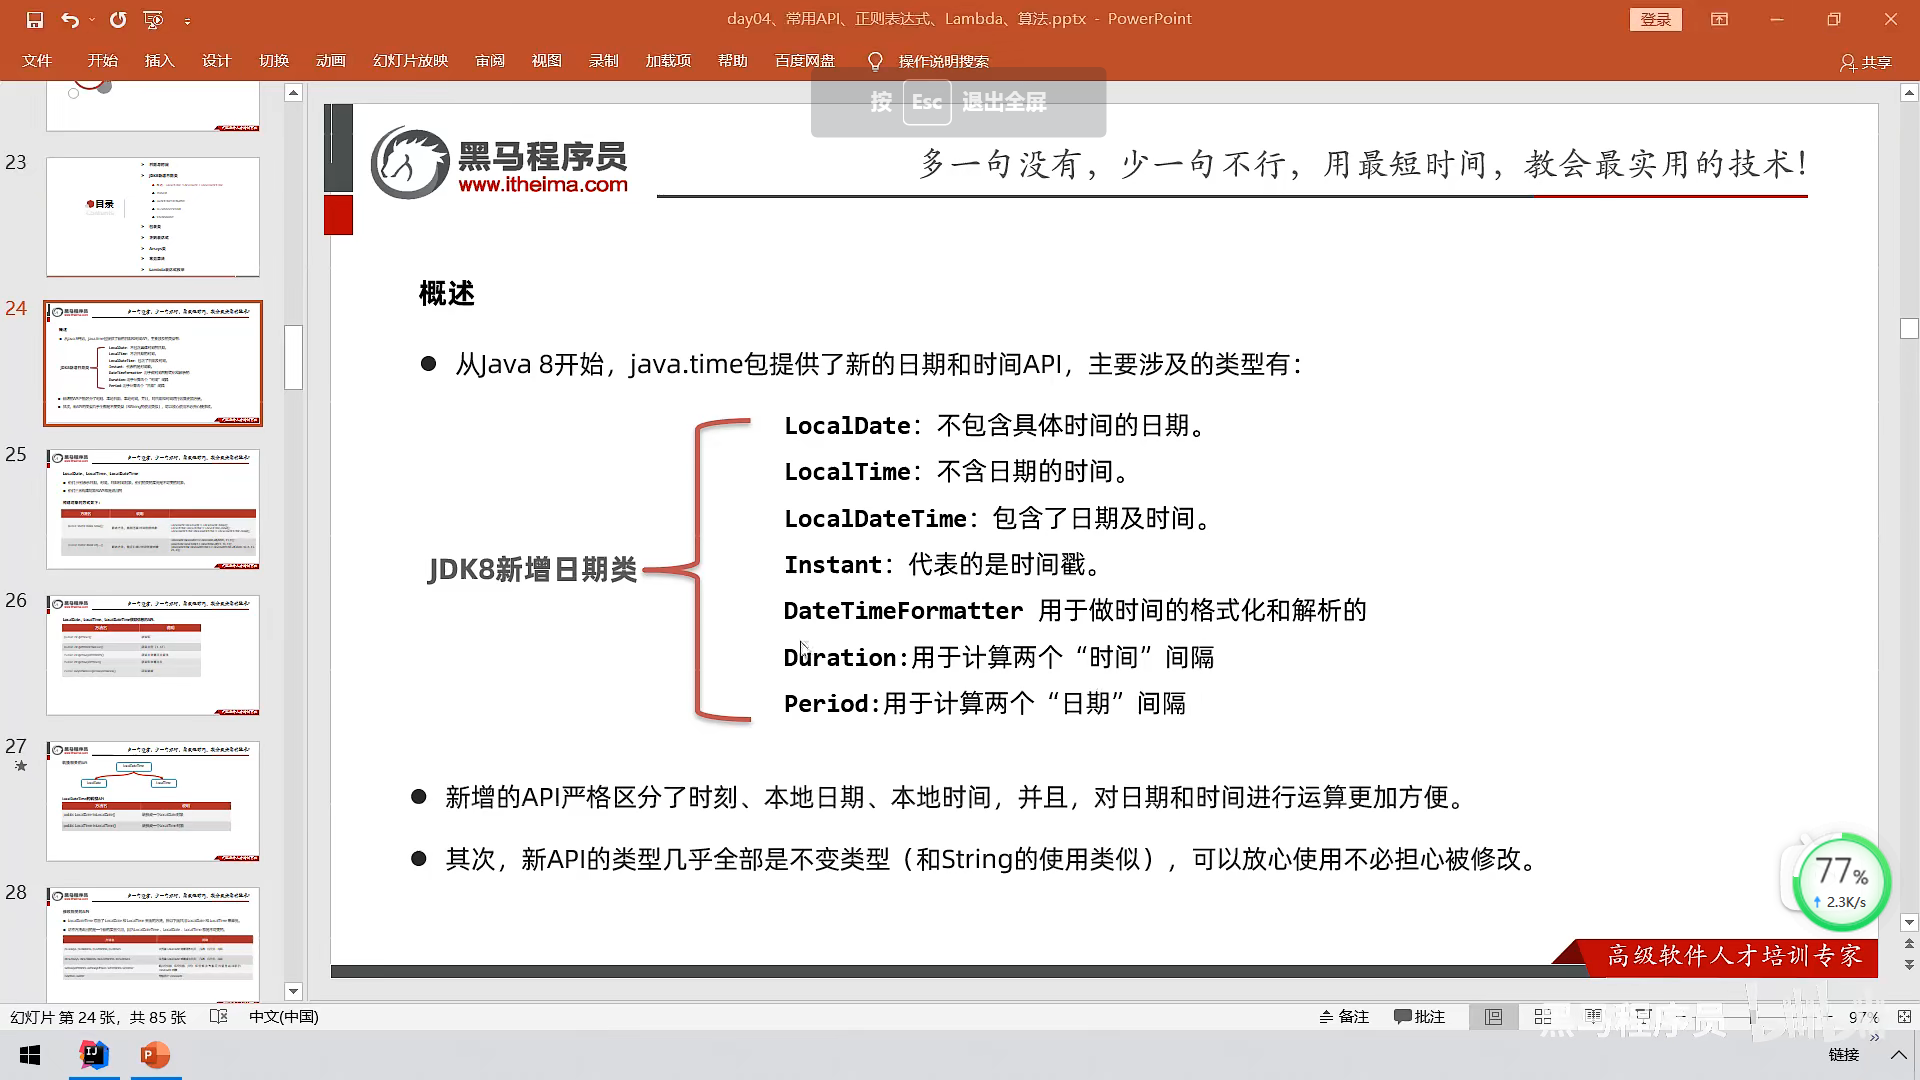
Task: Select slide 27 thumbnail in panel
Action: click(153, 801)
